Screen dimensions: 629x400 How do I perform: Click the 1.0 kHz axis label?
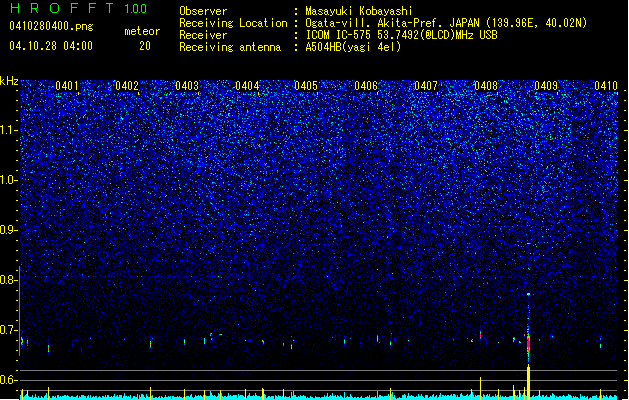tap(9, 181)
